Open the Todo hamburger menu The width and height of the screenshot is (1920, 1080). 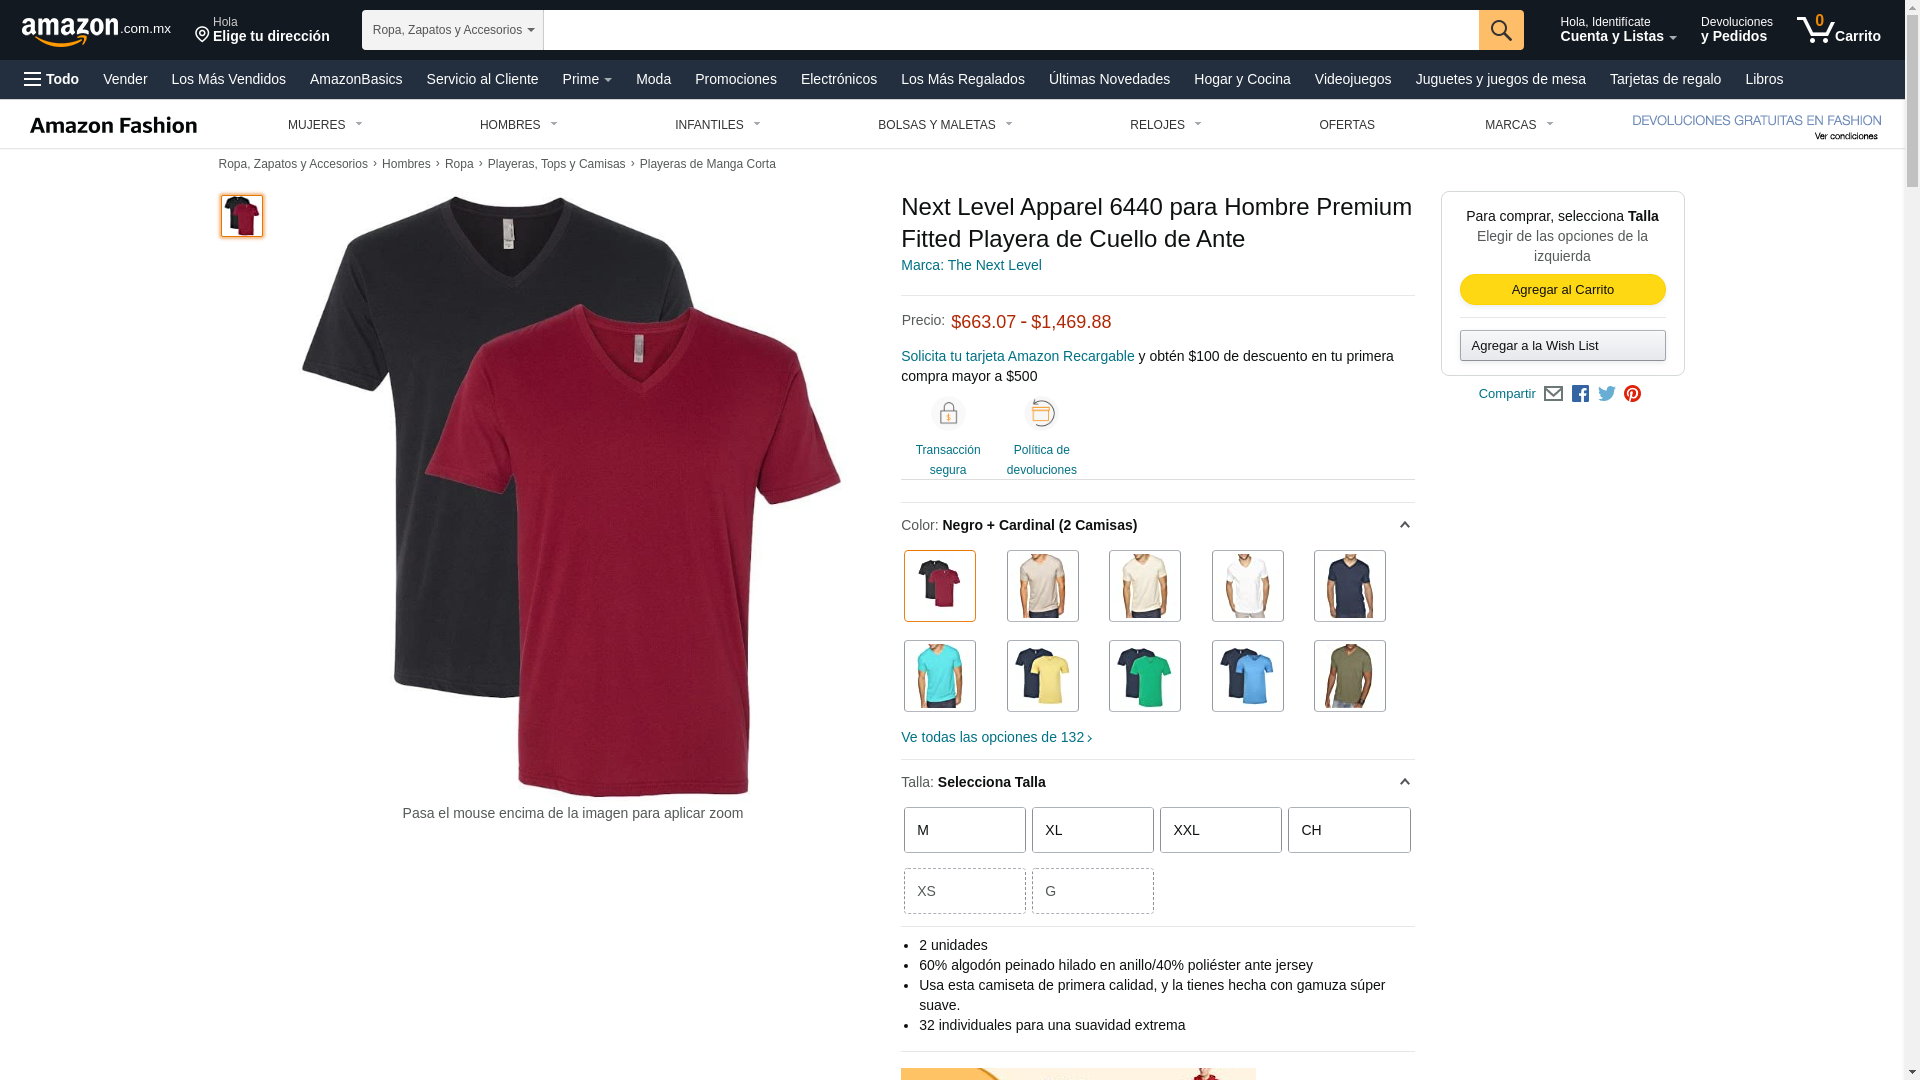point(52,79)
